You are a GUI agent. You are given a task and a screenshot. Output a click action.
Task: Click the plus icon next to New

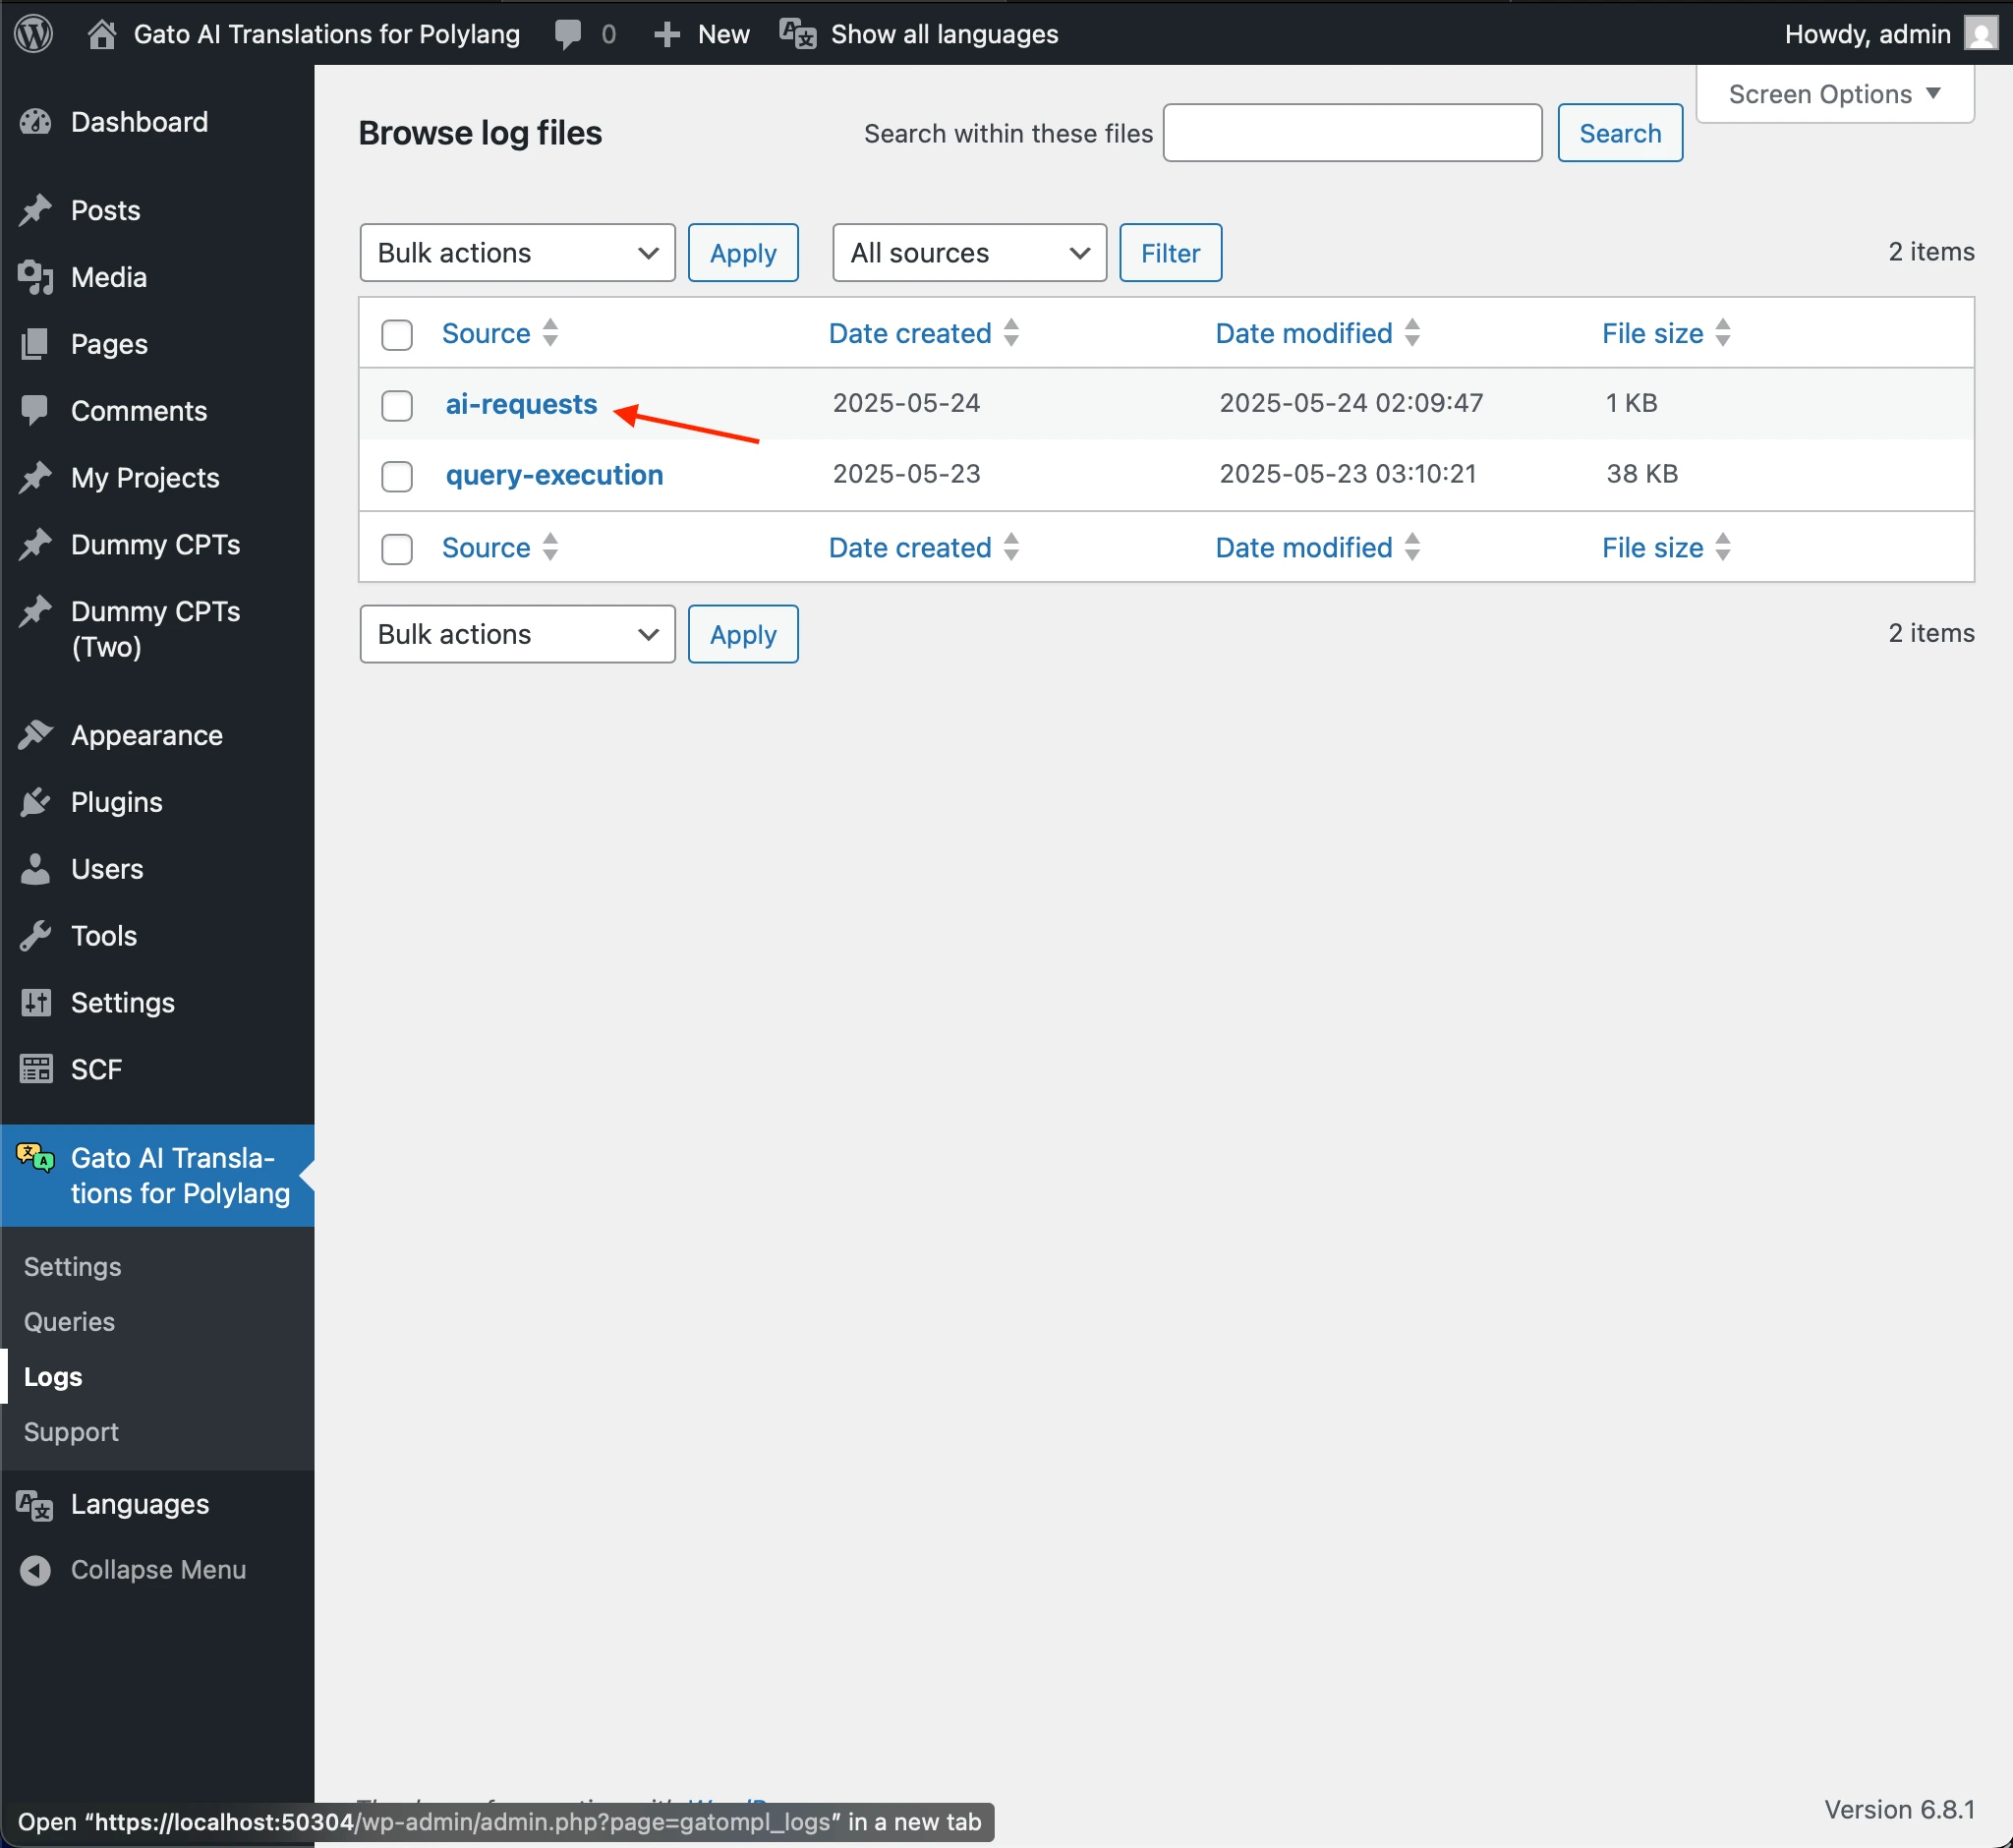point(666,35)
